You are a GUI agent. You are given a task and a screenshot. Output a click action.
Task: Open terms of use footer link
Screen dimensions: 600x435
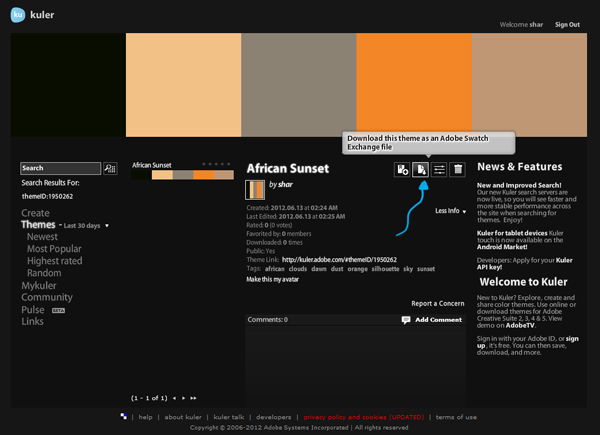coord(456,417)
